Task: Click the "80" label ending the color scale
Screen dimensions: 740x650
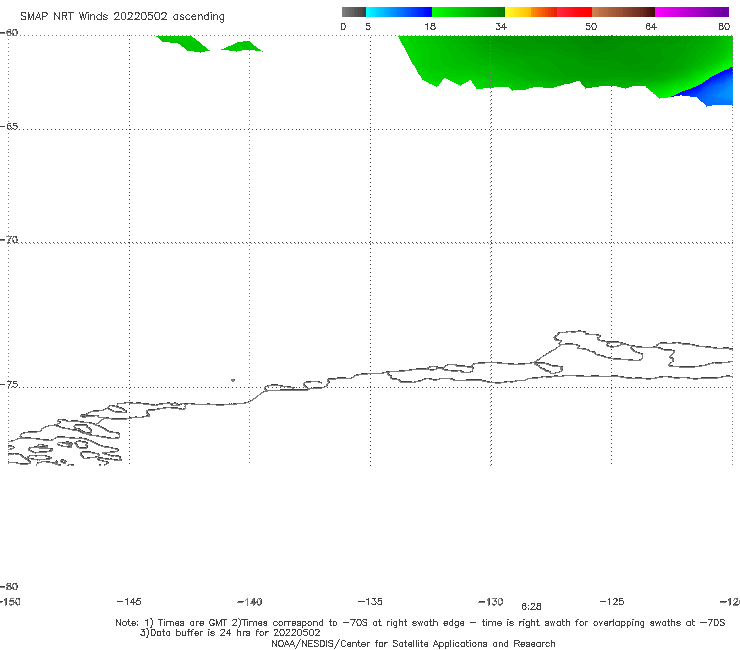Action: 724,26
